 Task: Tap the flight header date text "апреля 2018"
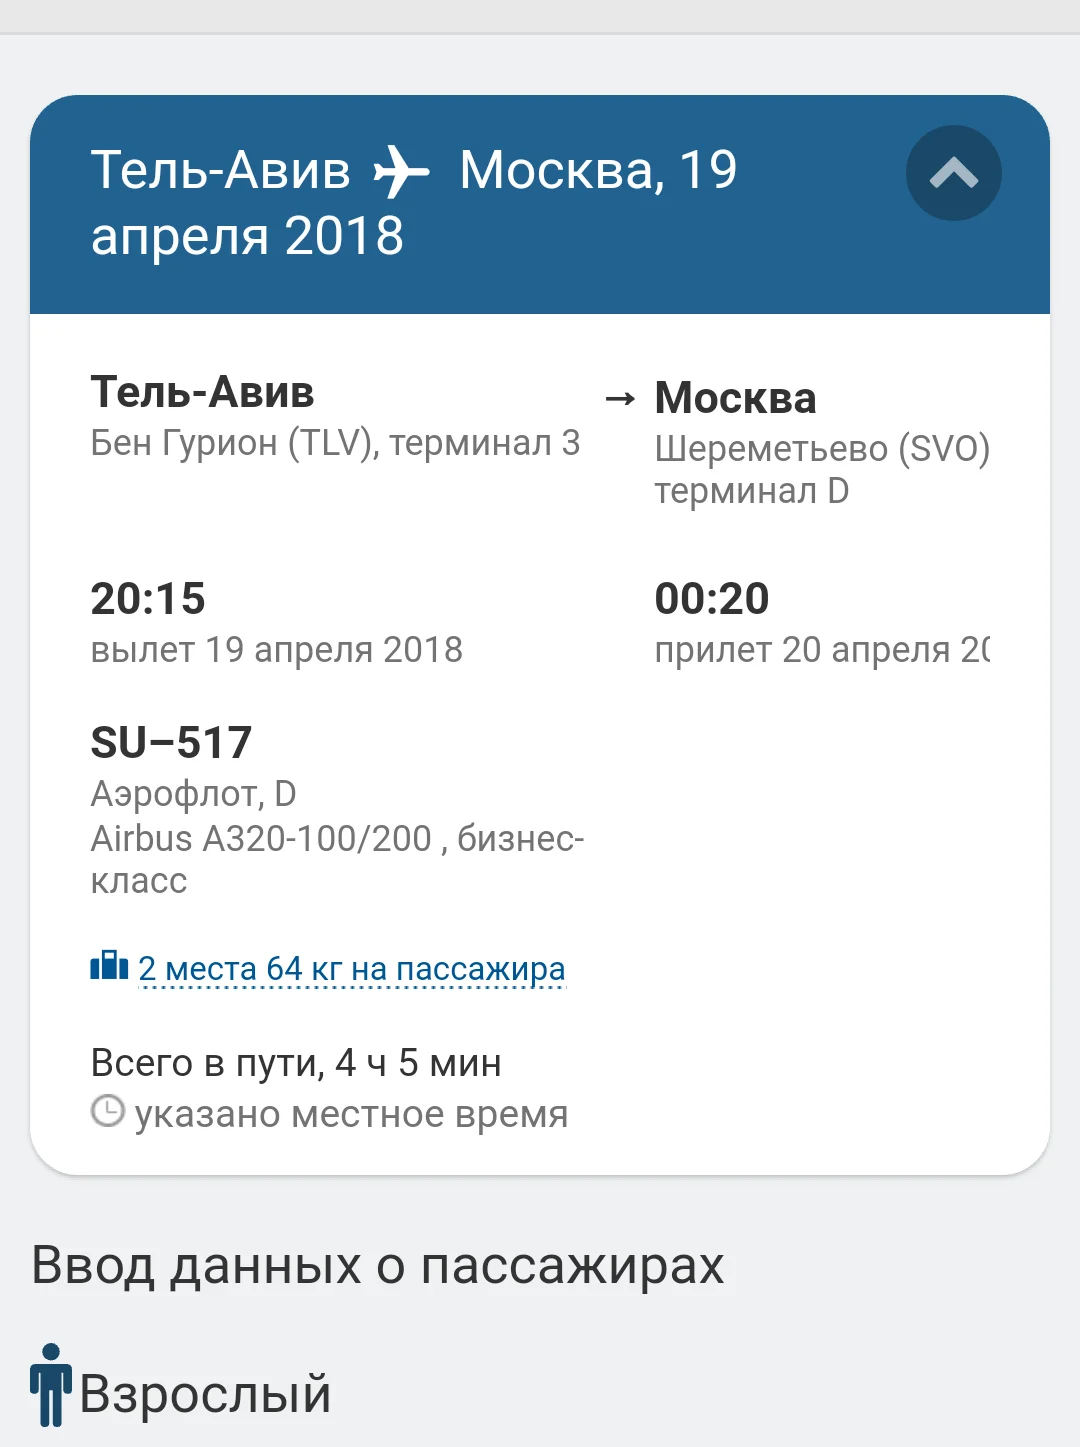tap(247, 236)
